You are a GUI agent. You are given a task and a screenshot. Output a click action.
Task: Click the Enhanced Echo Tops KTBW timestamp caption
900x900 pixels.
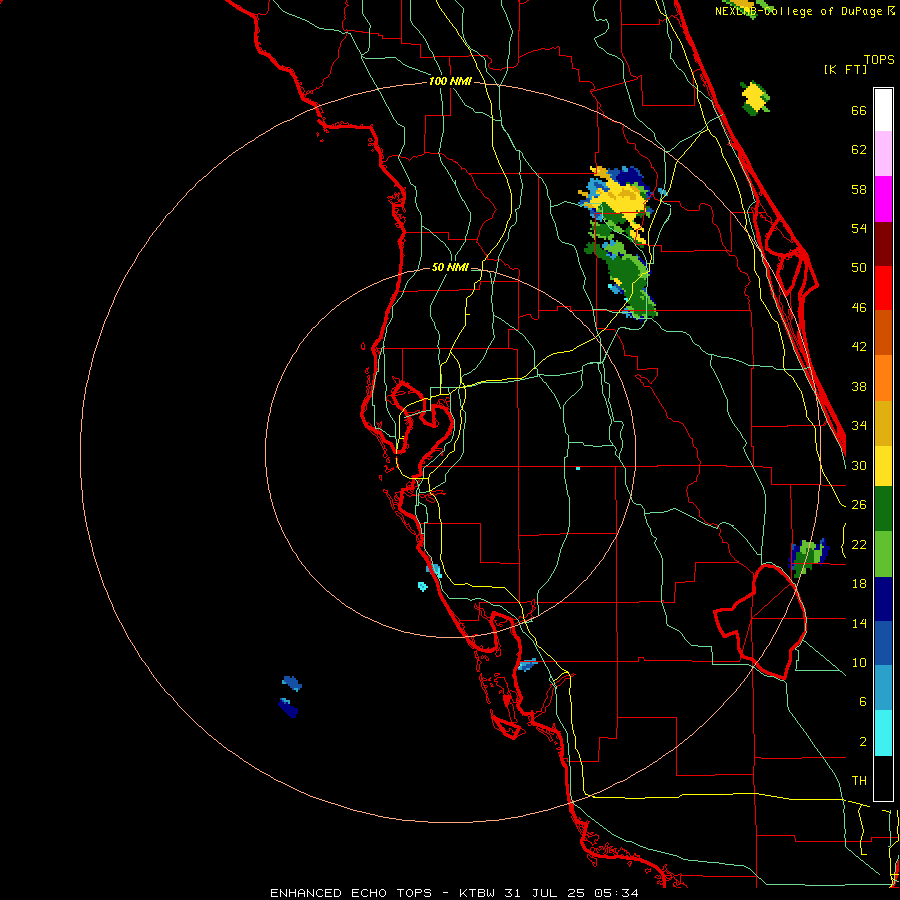[454, 893]
